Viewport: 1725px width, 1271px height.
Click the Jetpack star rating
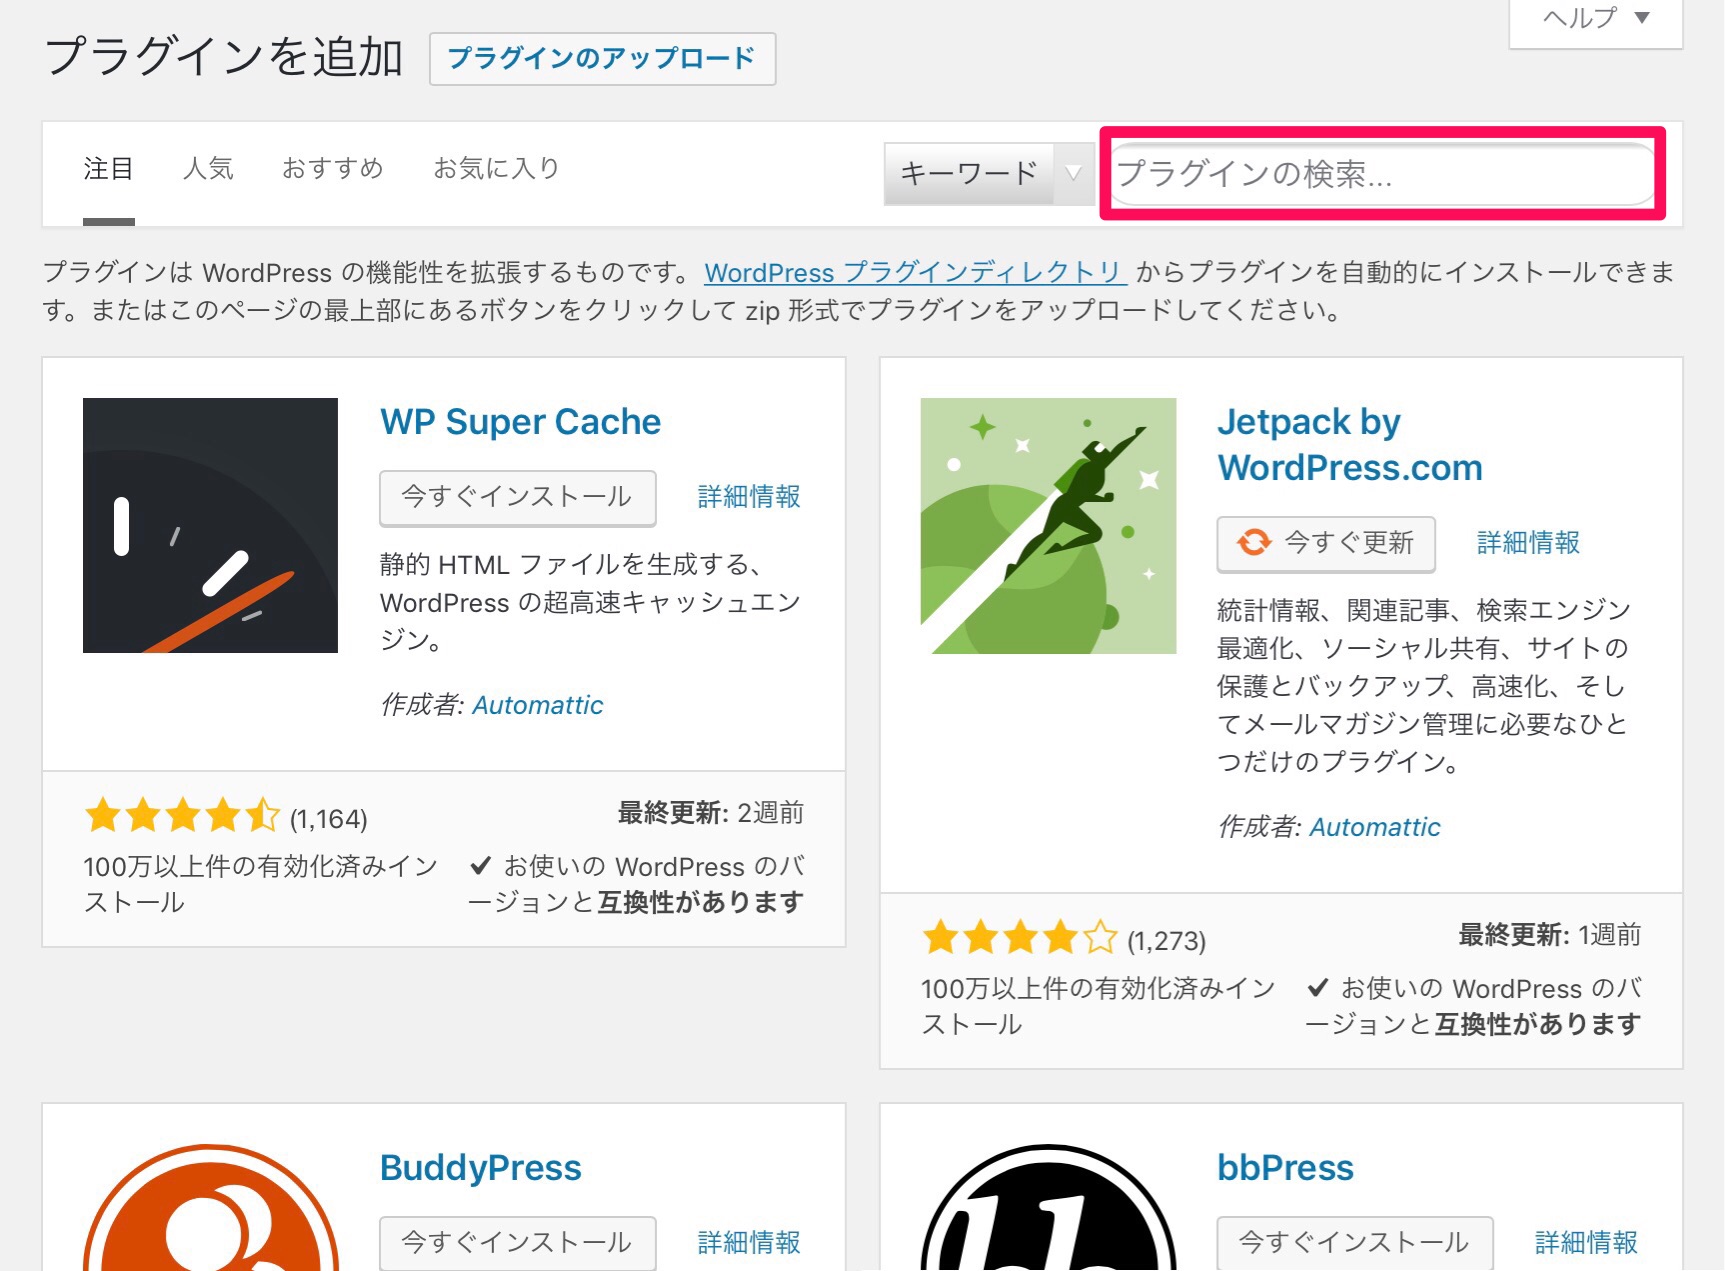[x=1020, y=939]
